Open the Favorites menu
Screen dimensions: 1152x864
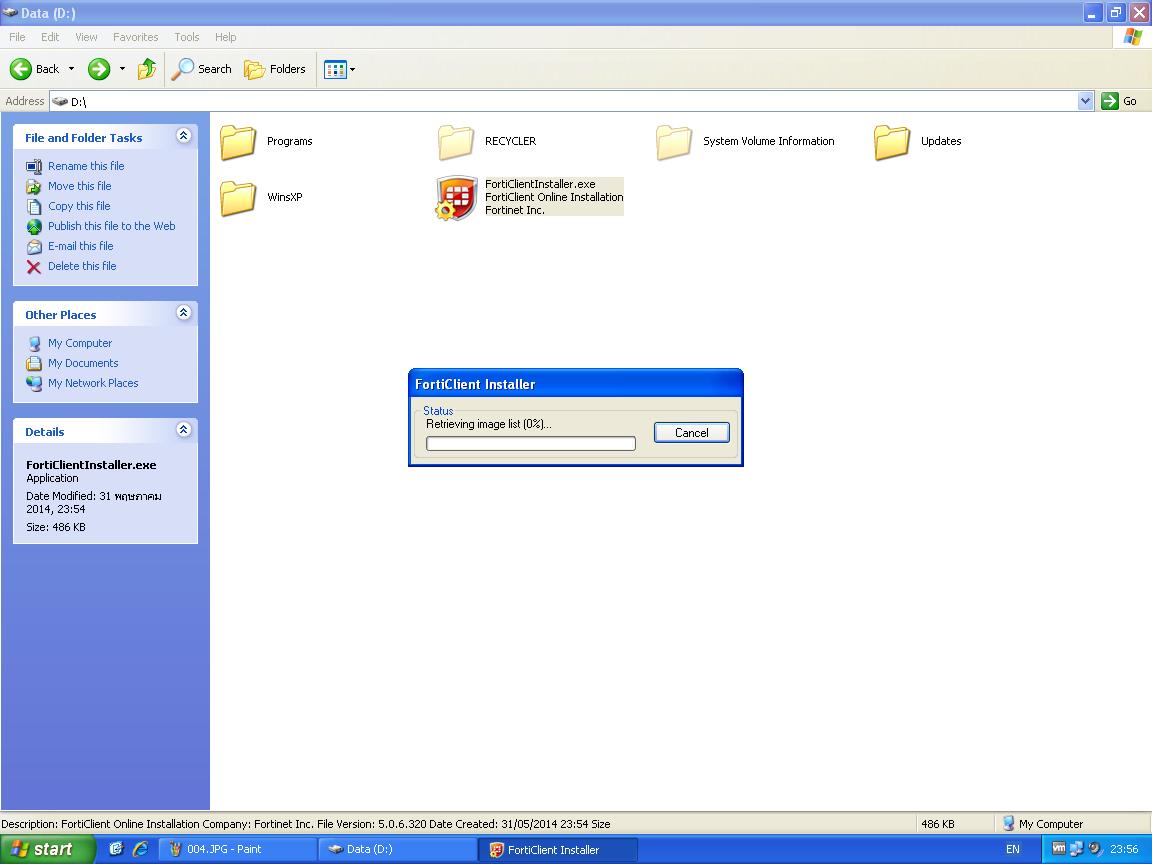(135, 37)
